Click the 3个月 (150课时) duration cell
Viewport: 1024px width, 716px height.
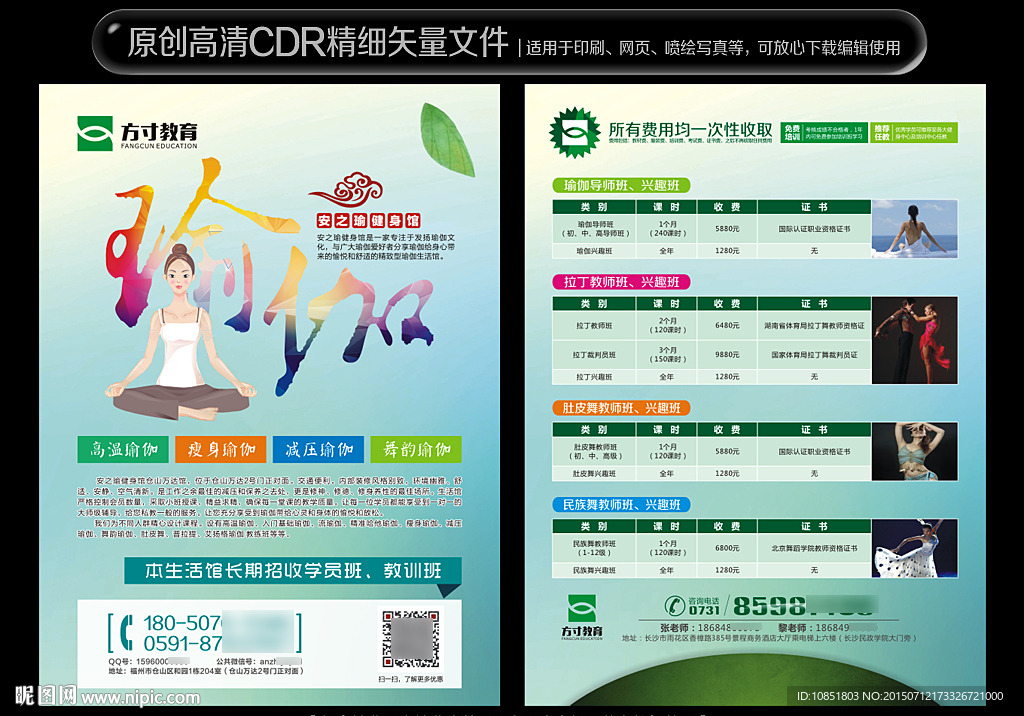pyautogui.click(x=666, y=355)
